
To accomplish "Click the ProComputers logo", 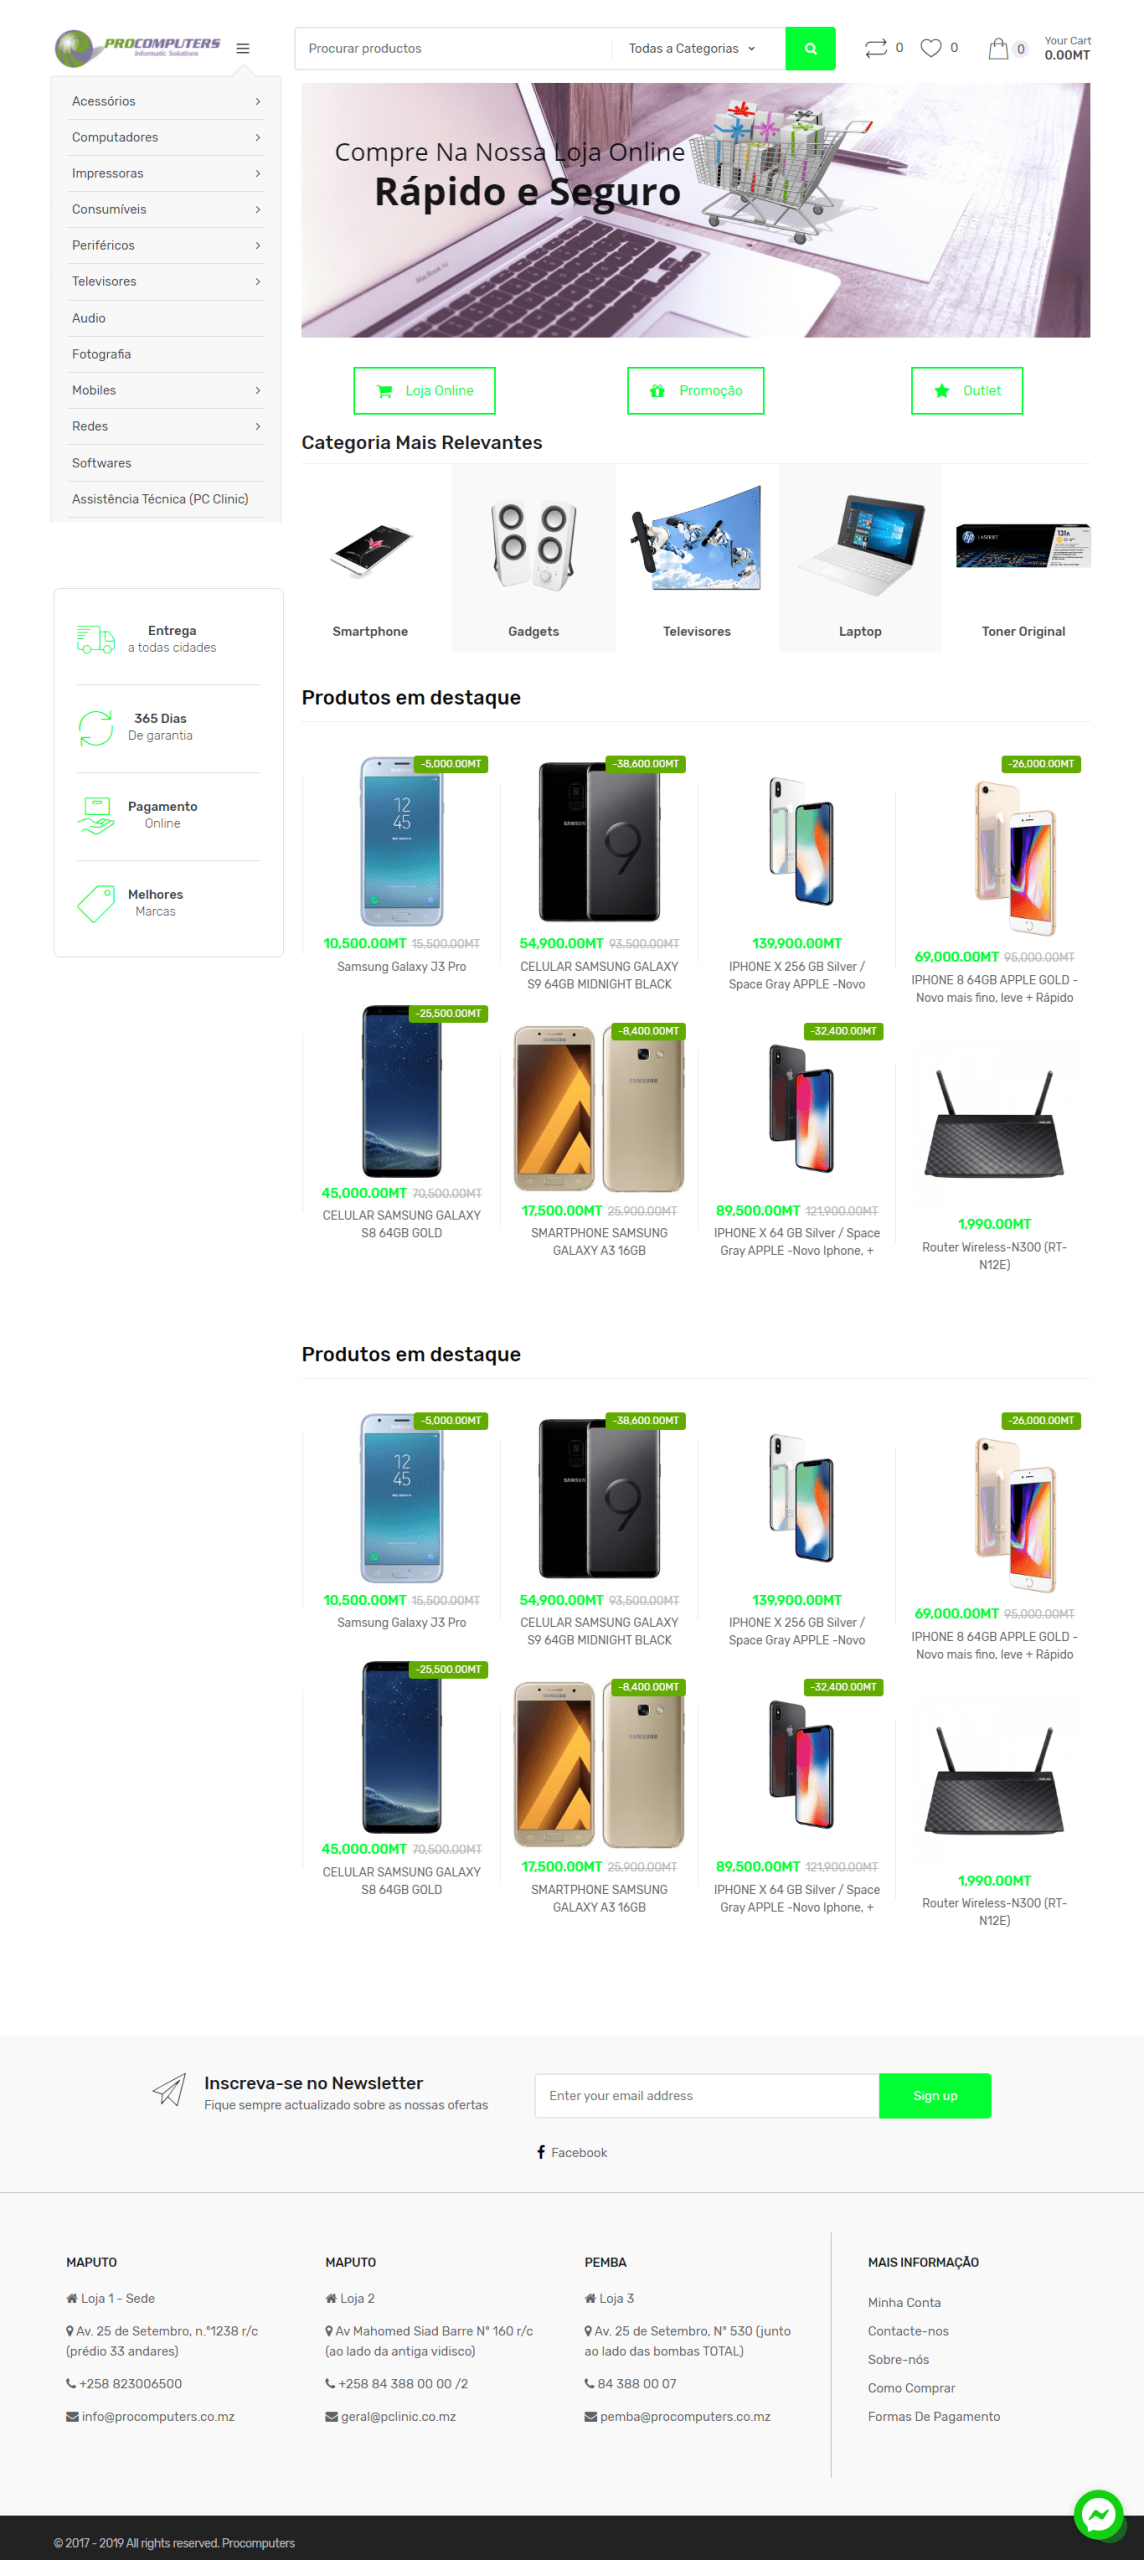I will tap(138, 48).
